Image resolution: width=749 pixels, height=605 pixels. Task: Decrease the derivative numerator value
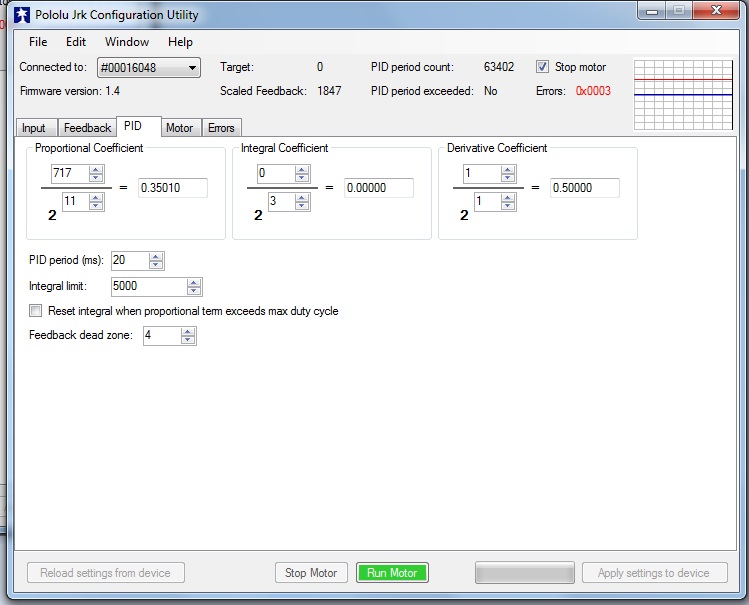tap(508, 177)
